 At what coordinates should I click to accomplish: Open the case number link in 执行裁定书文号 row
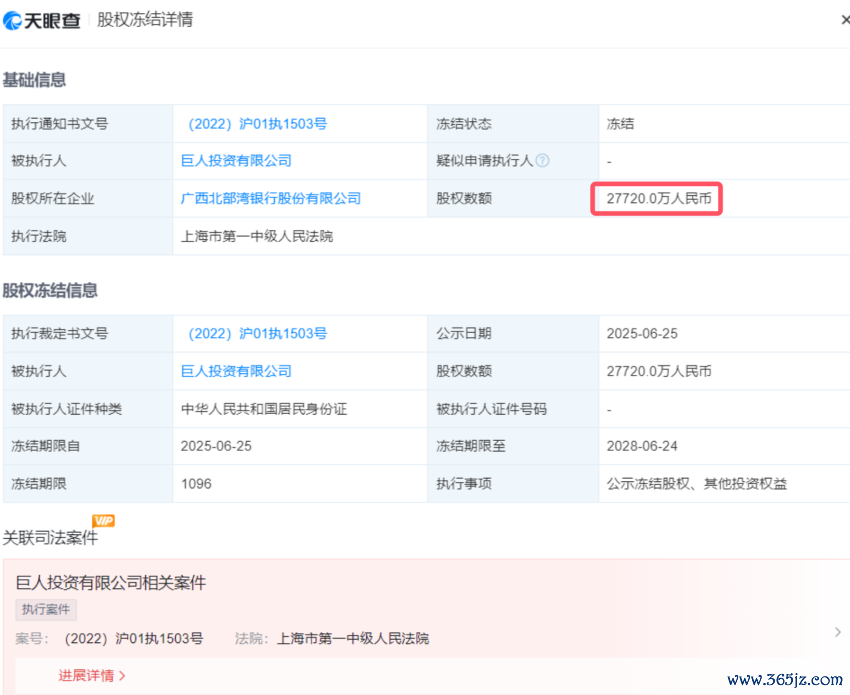257,334
